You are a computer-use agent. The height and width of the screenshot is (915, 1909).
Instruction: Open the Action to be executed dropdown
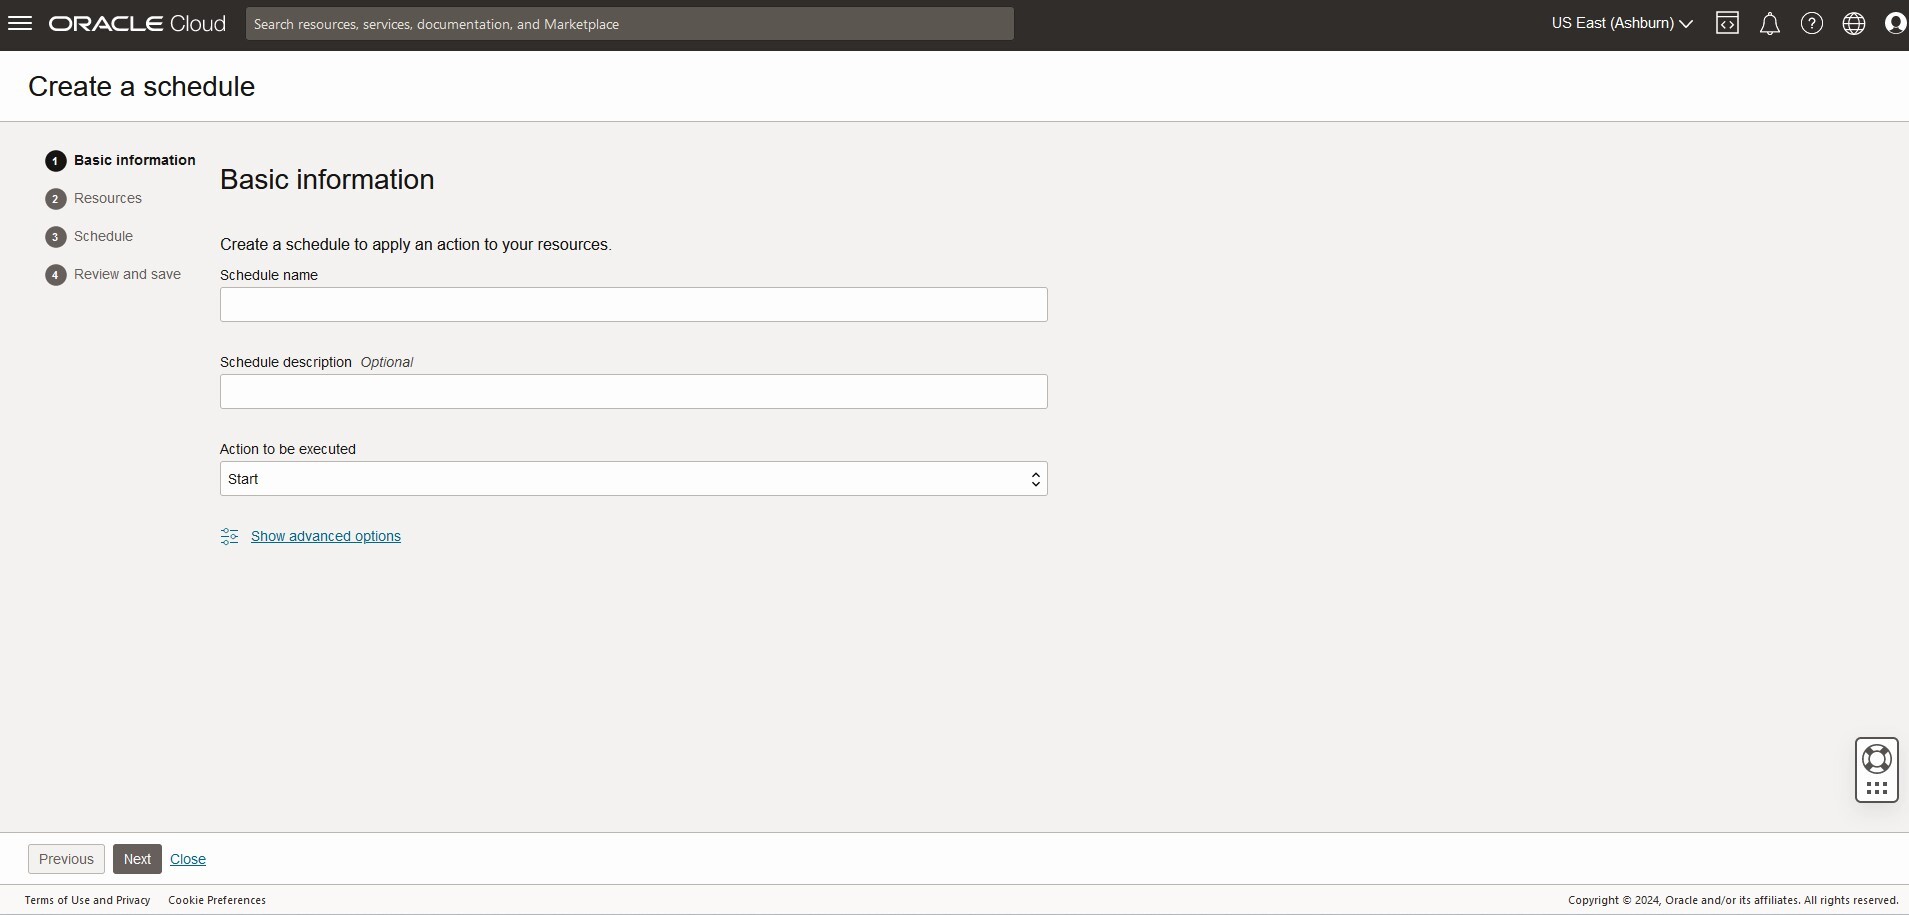pos(1036,479)
